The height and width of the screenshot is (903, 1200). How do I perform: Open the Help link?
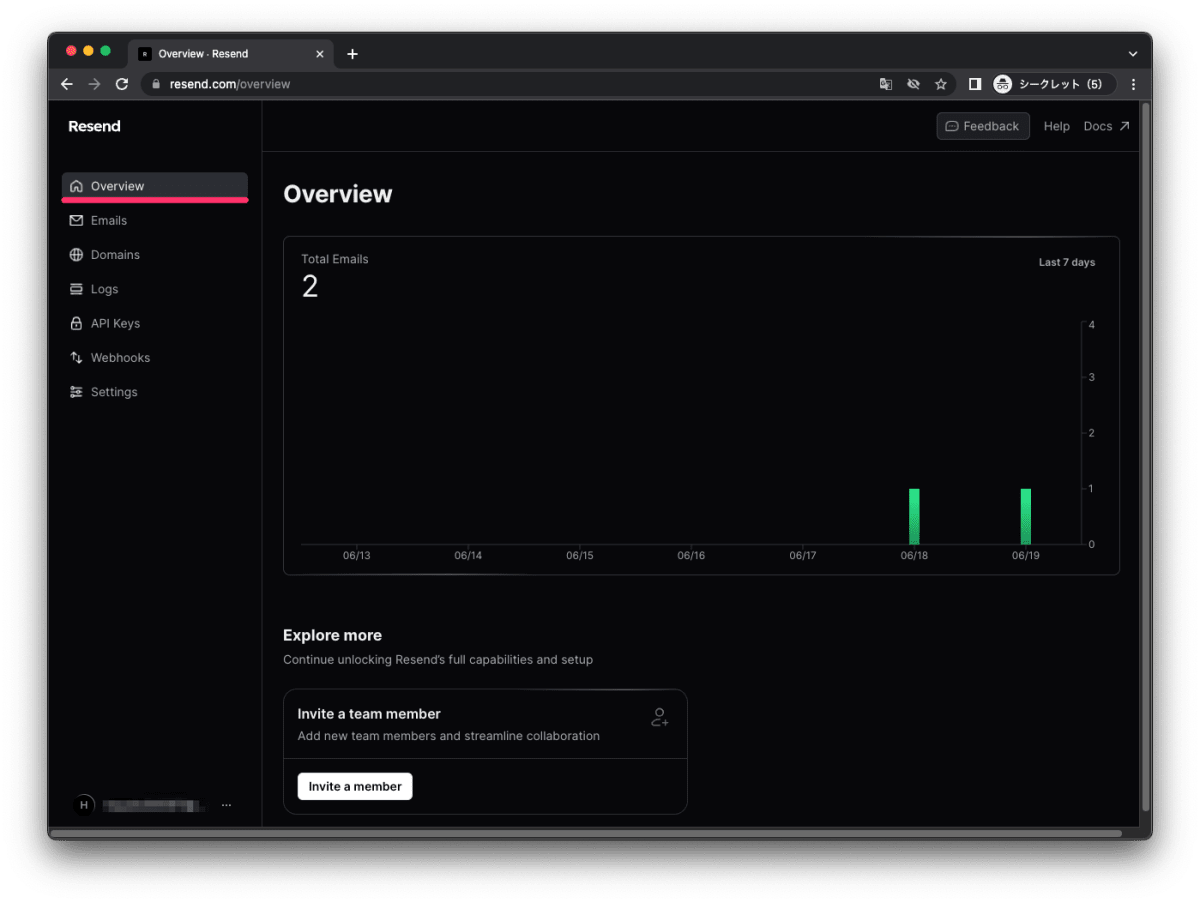1057,126
